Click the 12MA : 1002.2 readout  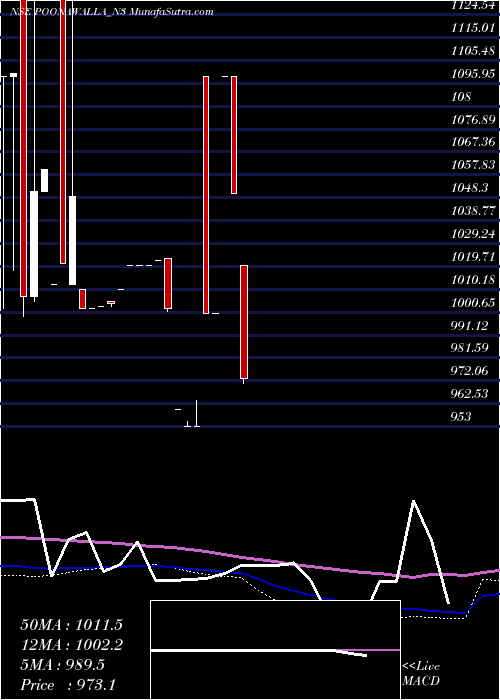pyautogui.click(x=71, y=645)
